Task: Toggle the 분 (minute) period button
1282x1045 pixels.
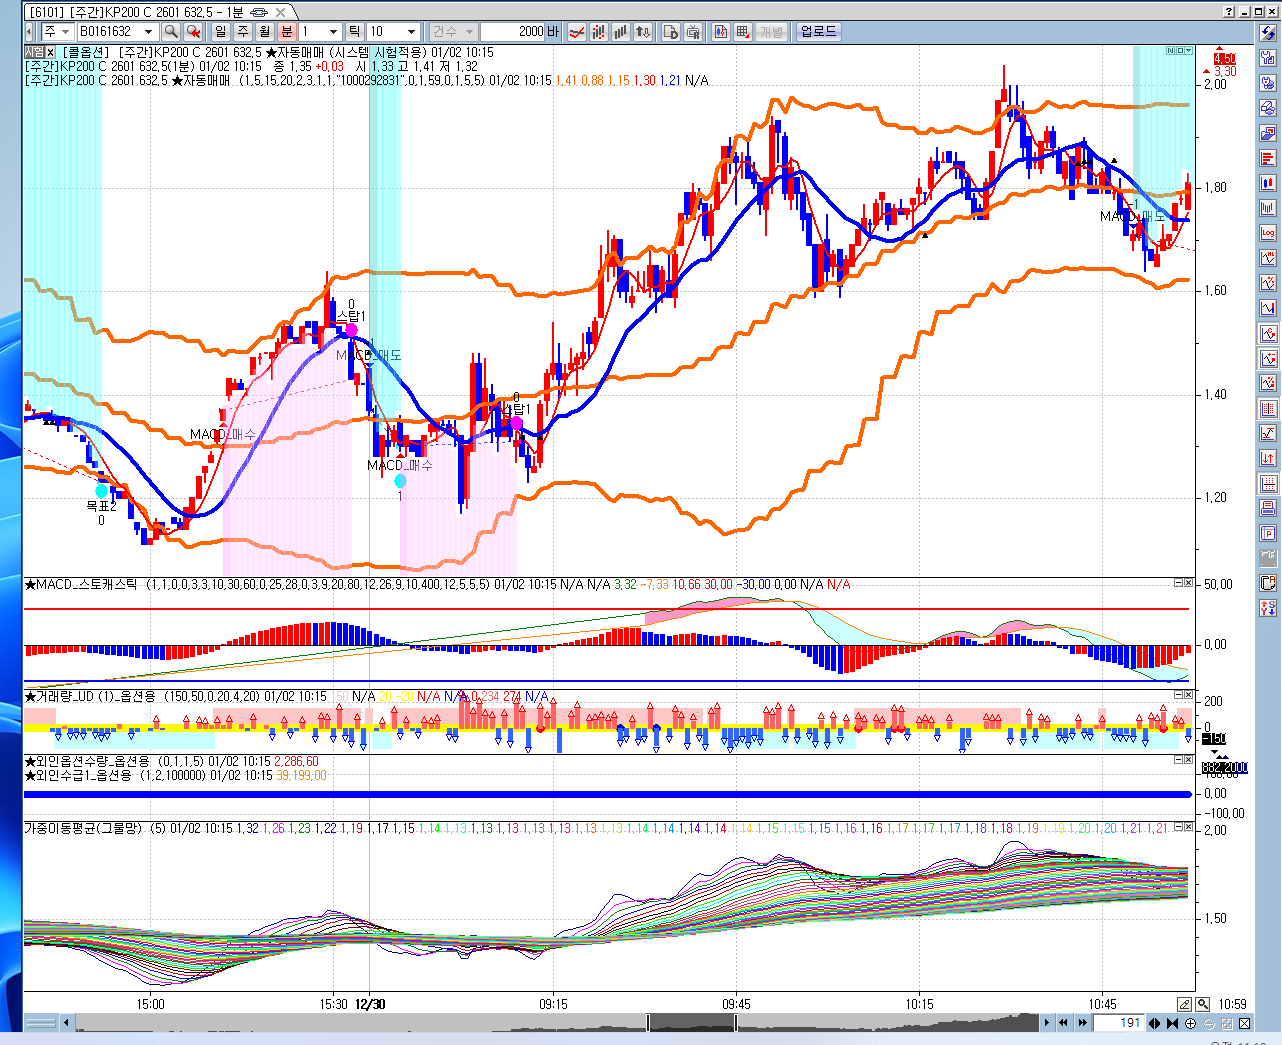Action: pos(287,32)
